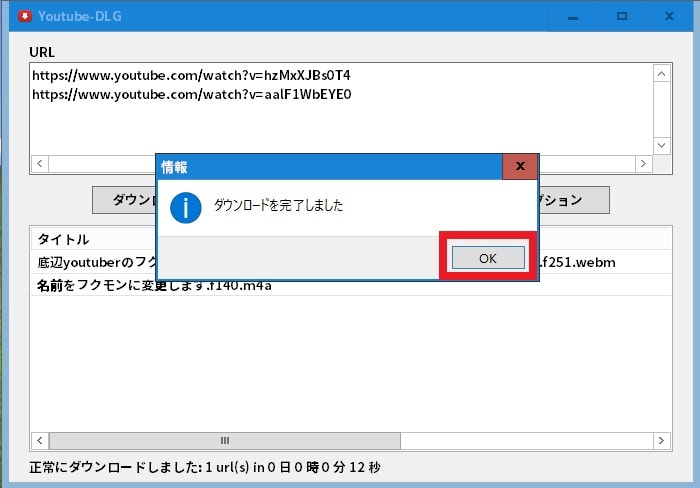Click the 正常にダウンロードしました status text
Image resolution: width=700 pixels, height=488 pixels.
click(205, 467)
